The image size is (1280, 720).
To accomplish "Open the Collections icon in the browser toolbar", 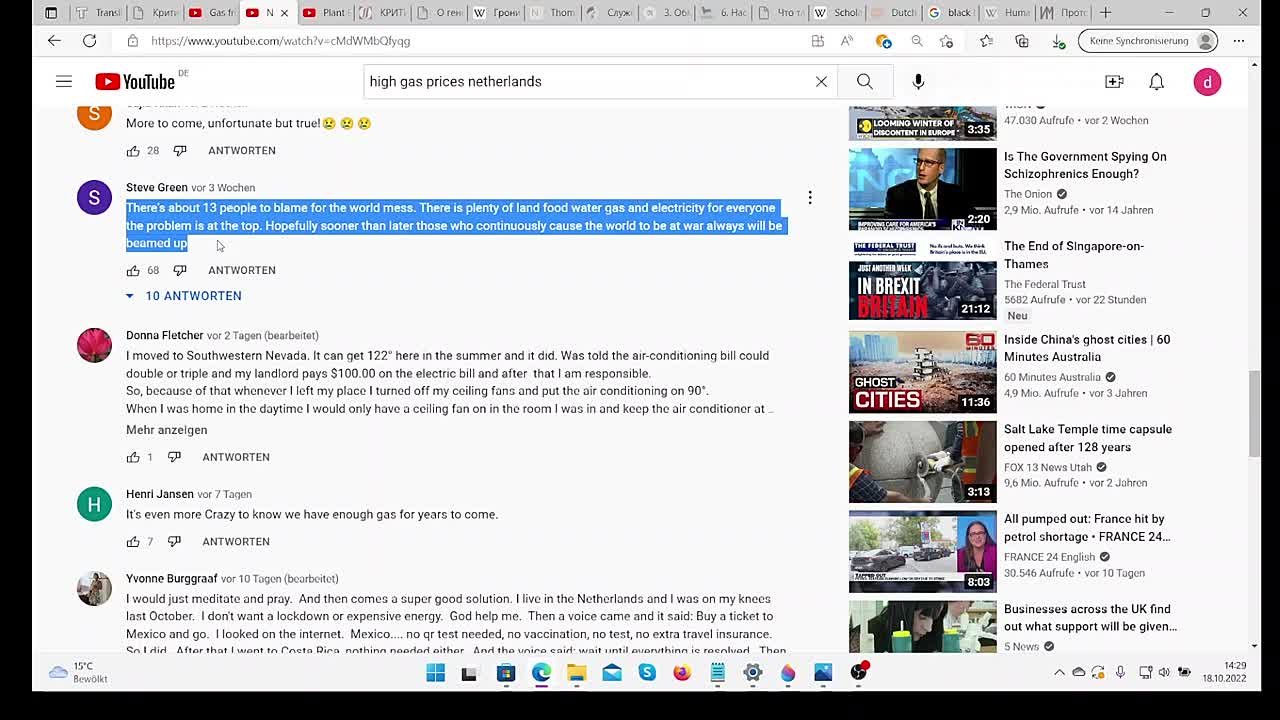I will pos(1021,41).
